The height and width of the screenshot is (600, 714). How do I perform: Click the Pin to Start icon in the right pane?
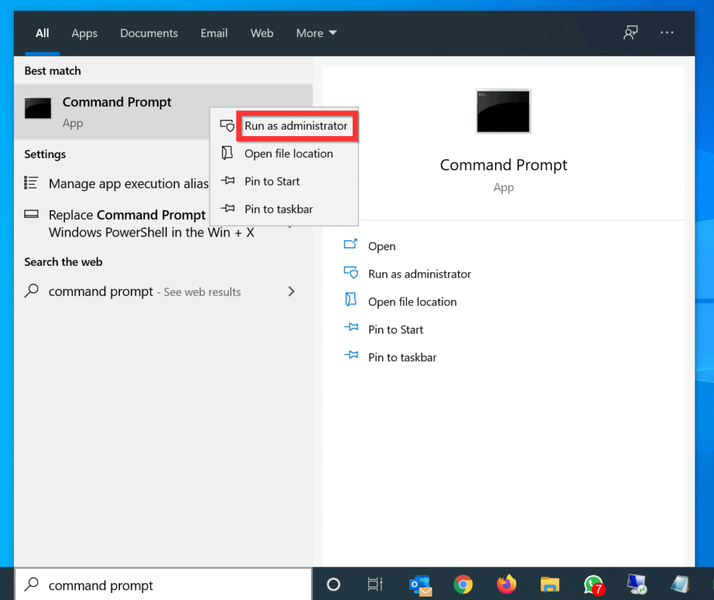(x=351, y=327)
